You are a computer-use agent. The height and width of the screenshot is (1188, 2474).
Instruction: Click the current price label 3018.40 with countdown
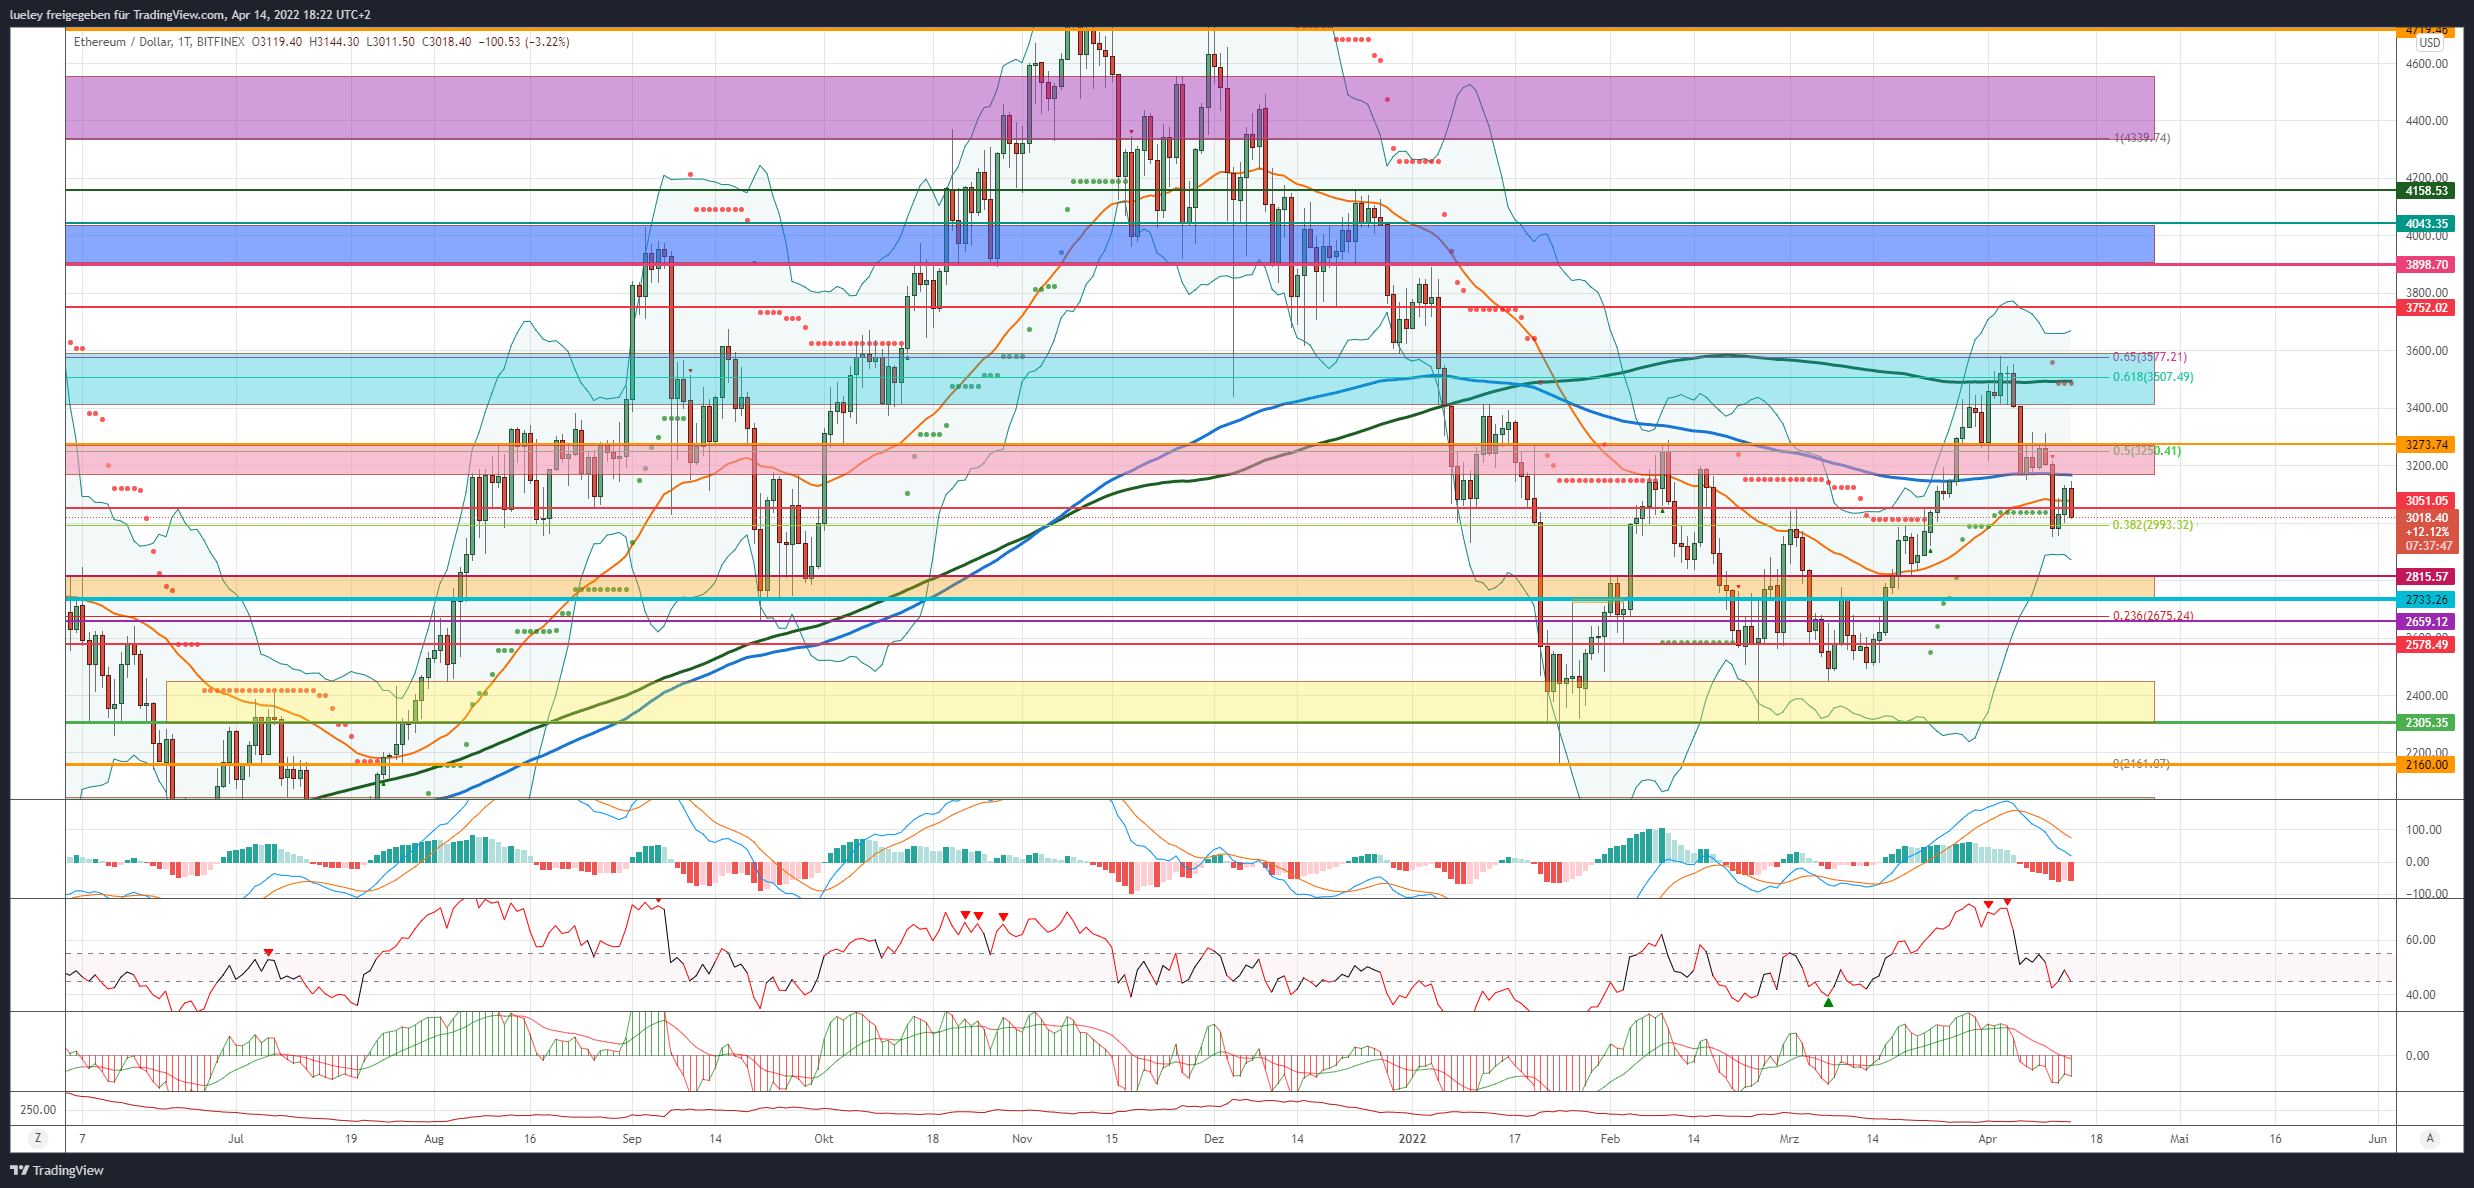coord(2428,532)
